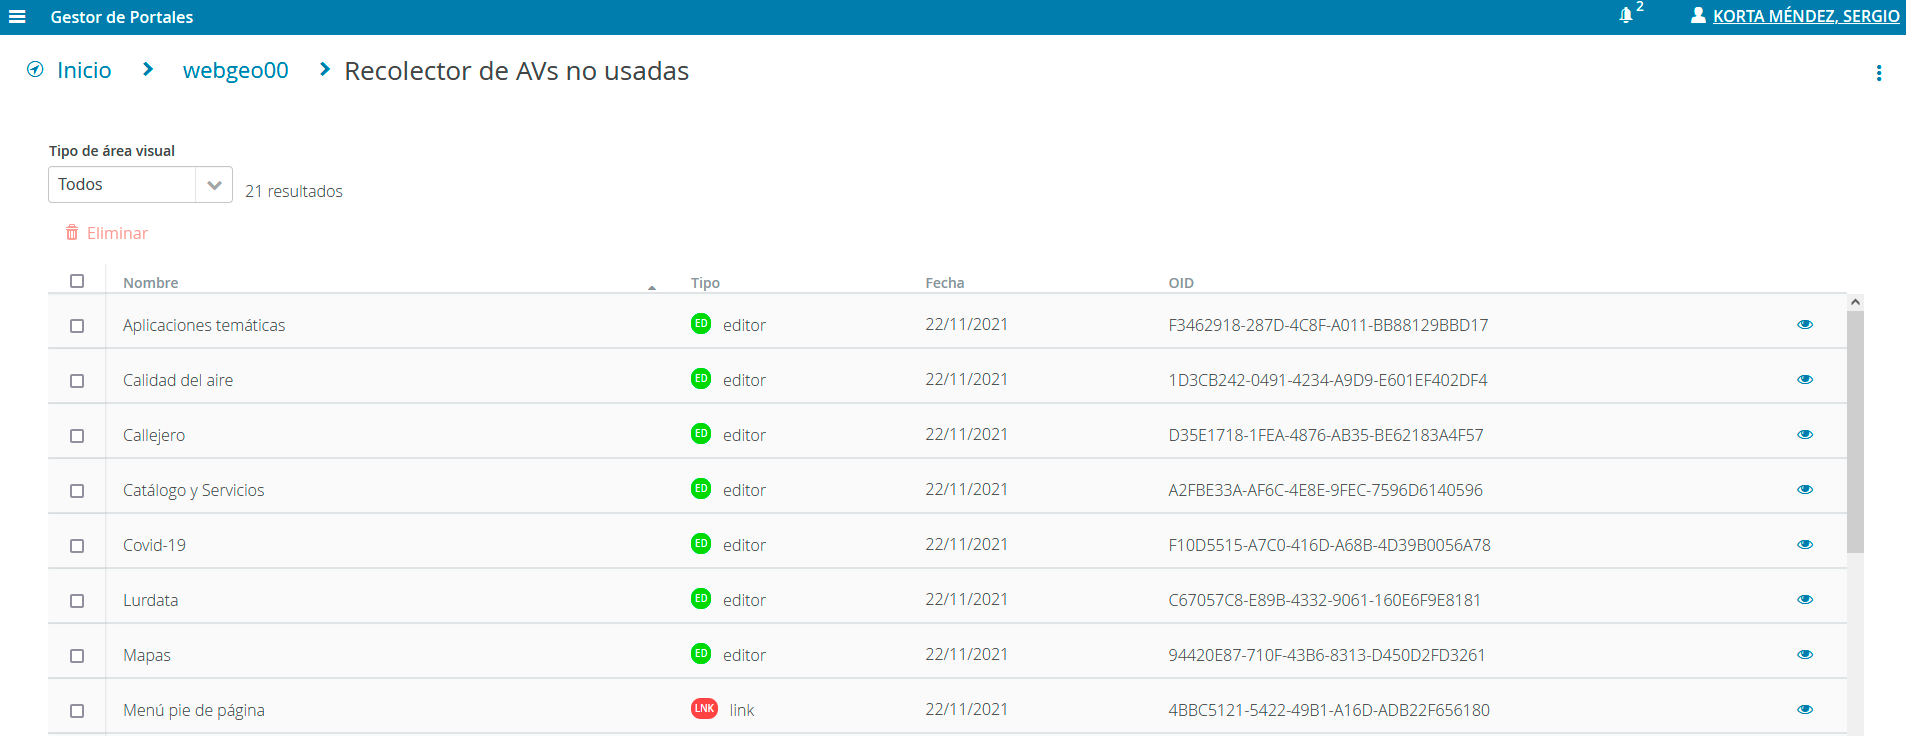Show Menú pie de página details eye

click(x=1804, y=710)
